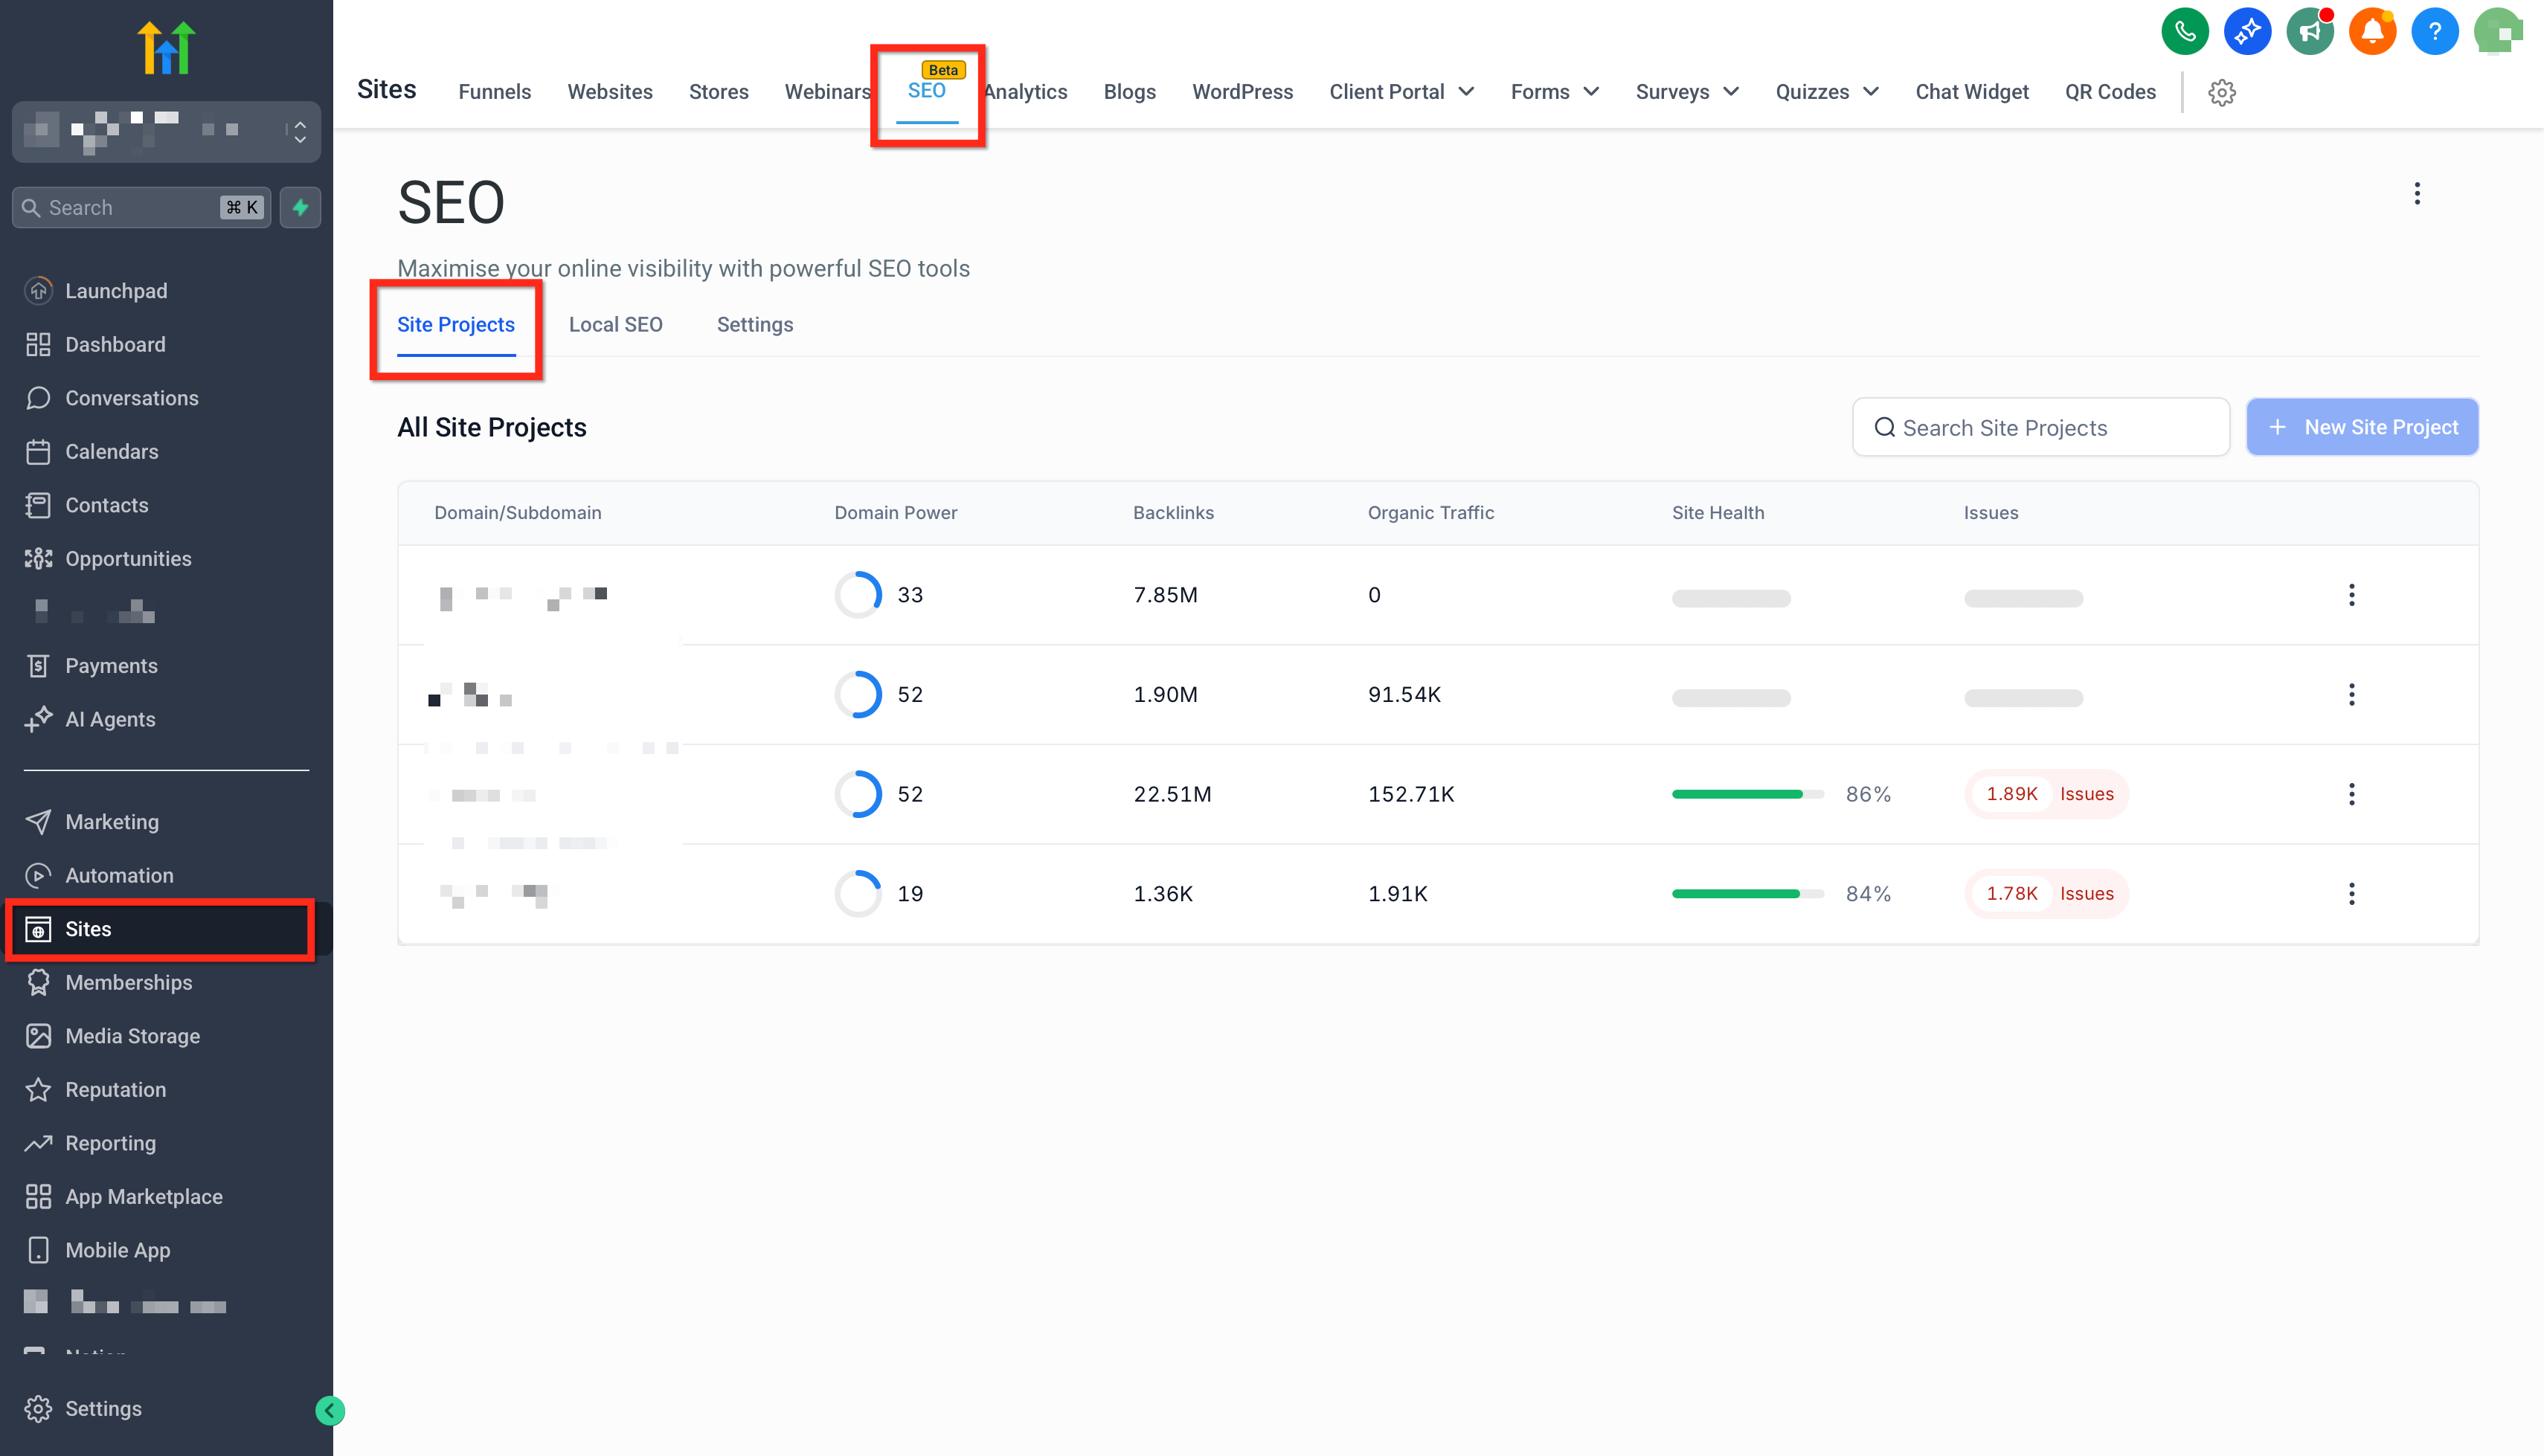This screenshot has width=2544, height=1456.
Task: Click the 1.89K Issues badge
Action: (2048, 794)
